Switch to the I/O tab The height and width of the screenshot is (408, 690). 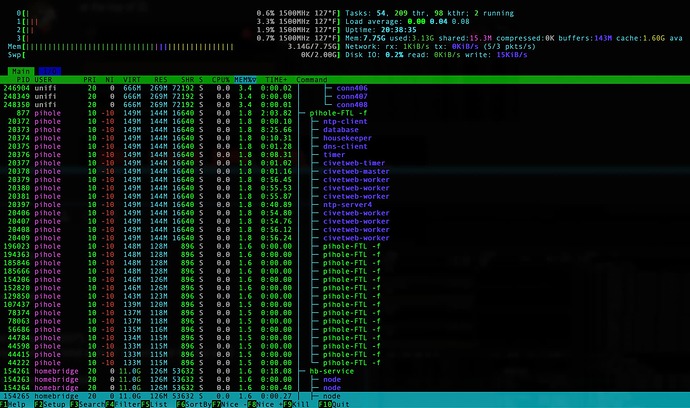point(49,71)
